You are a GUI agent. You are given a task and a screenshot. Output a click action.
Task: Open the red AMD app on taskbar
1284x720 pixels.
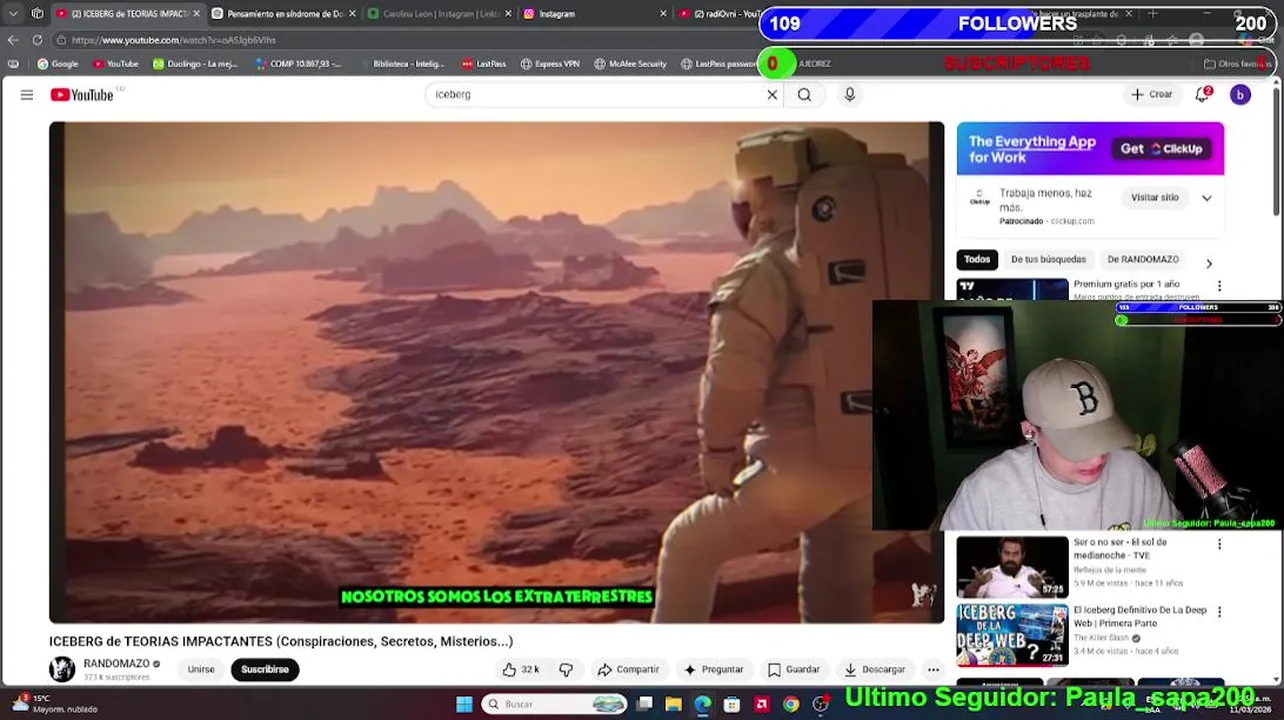(762, 704)
